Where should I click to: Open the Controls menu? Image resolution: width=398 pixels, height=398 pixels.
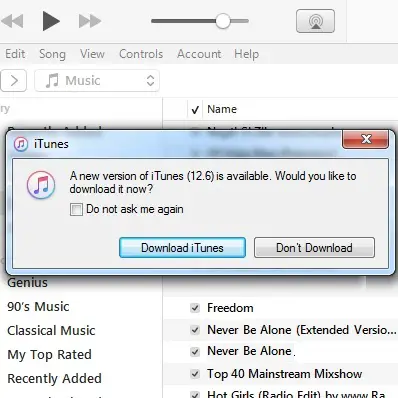pos(141,54)
